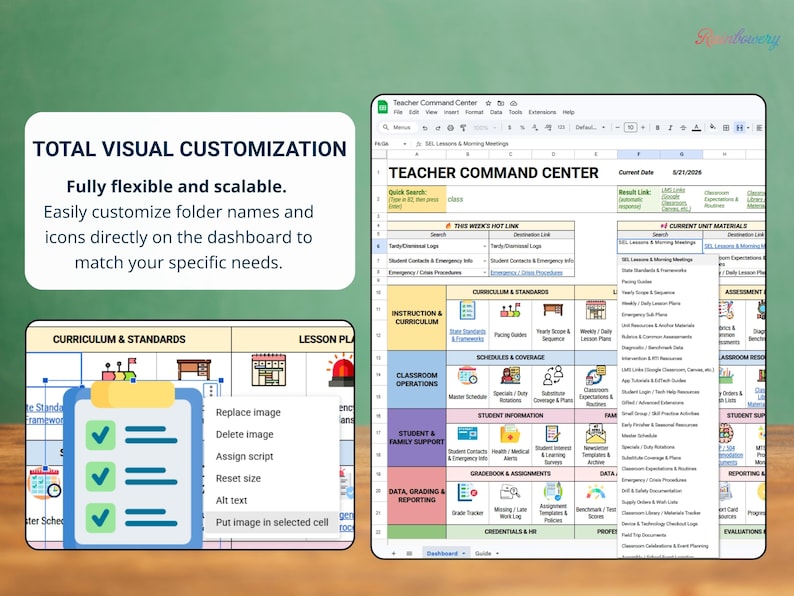The width and height of the screenshot is (794, 596).
Task: Click the increase decimal places icon
Action: pos(548,128)
